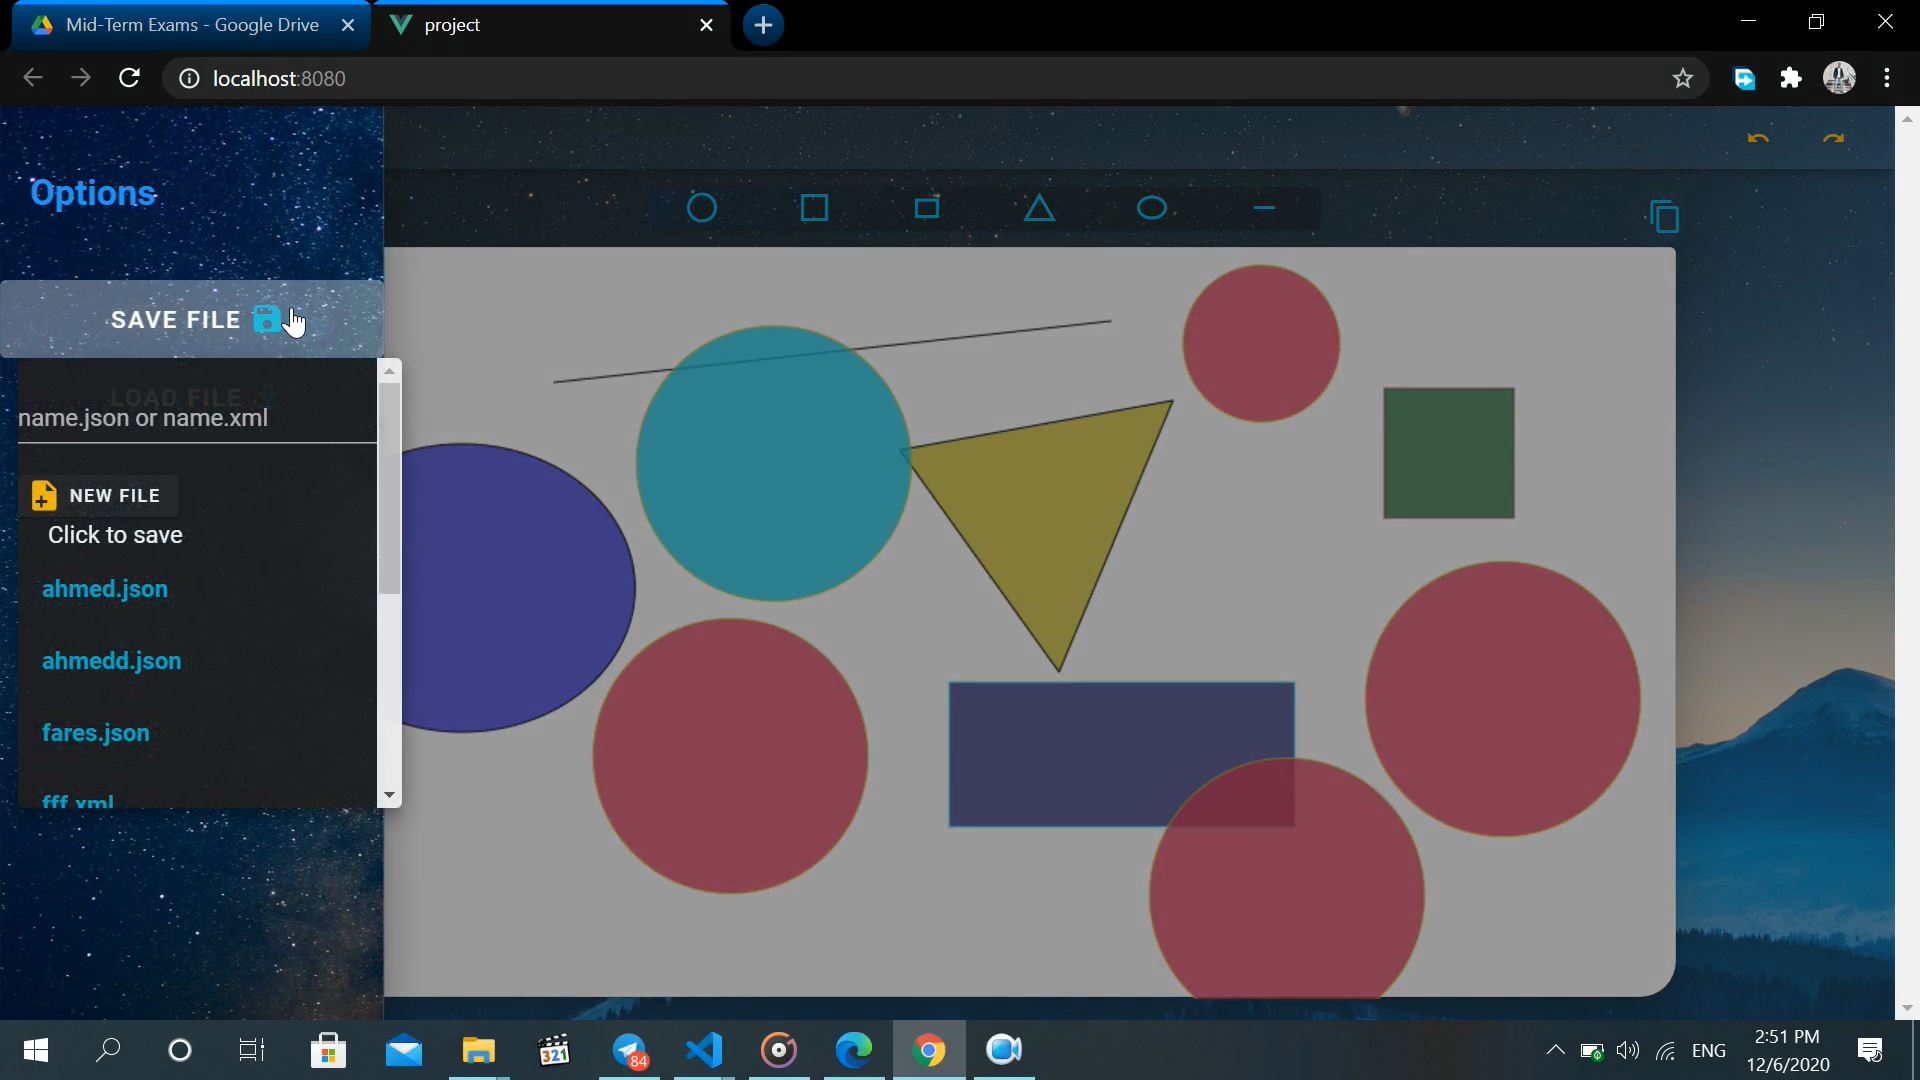
Task: Select the square shape tool
Action: pos(814,208)
